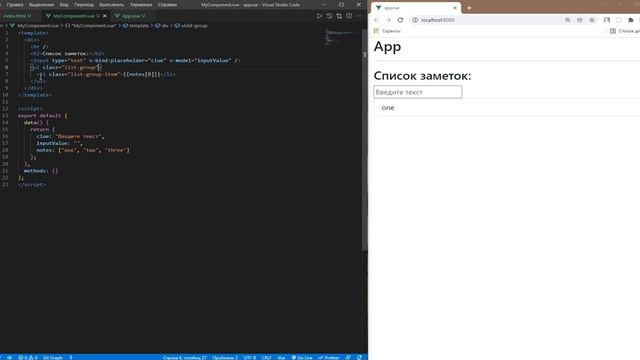Close the MyComponent.vue editor tab

[x=105, y=16]
